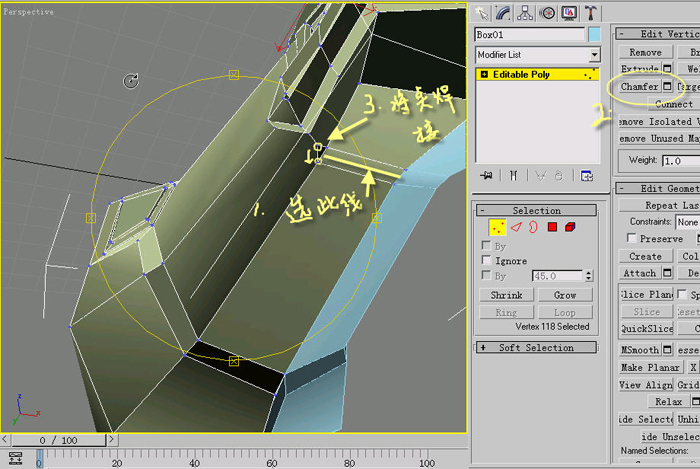
Task: Click the MSmooth button
Action: click(640, 350)
